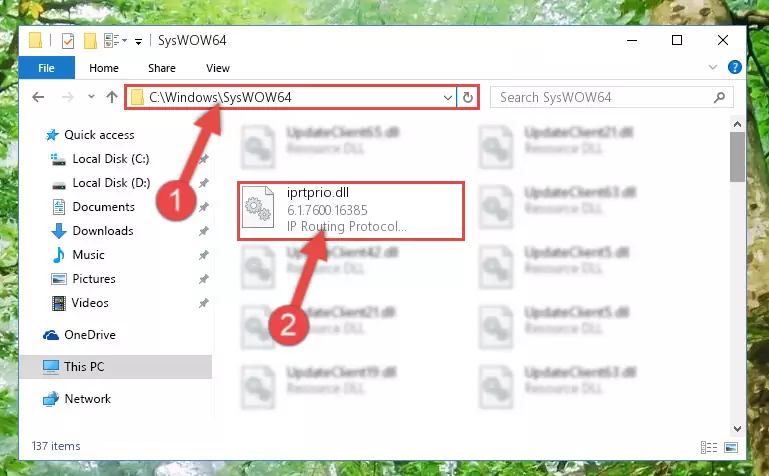Screen dimensions: 769x476
Task: Switch to Large icons view in status bar
Action: (x=731, y=447)
